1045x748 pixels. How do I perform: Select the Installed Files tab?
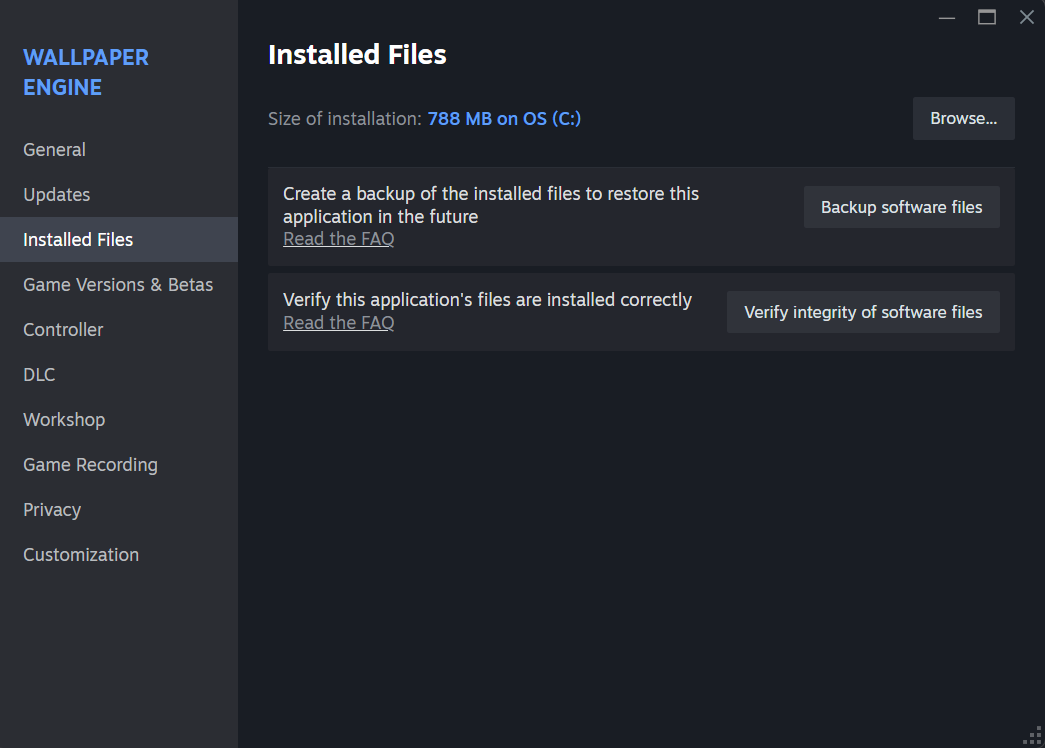119,239
